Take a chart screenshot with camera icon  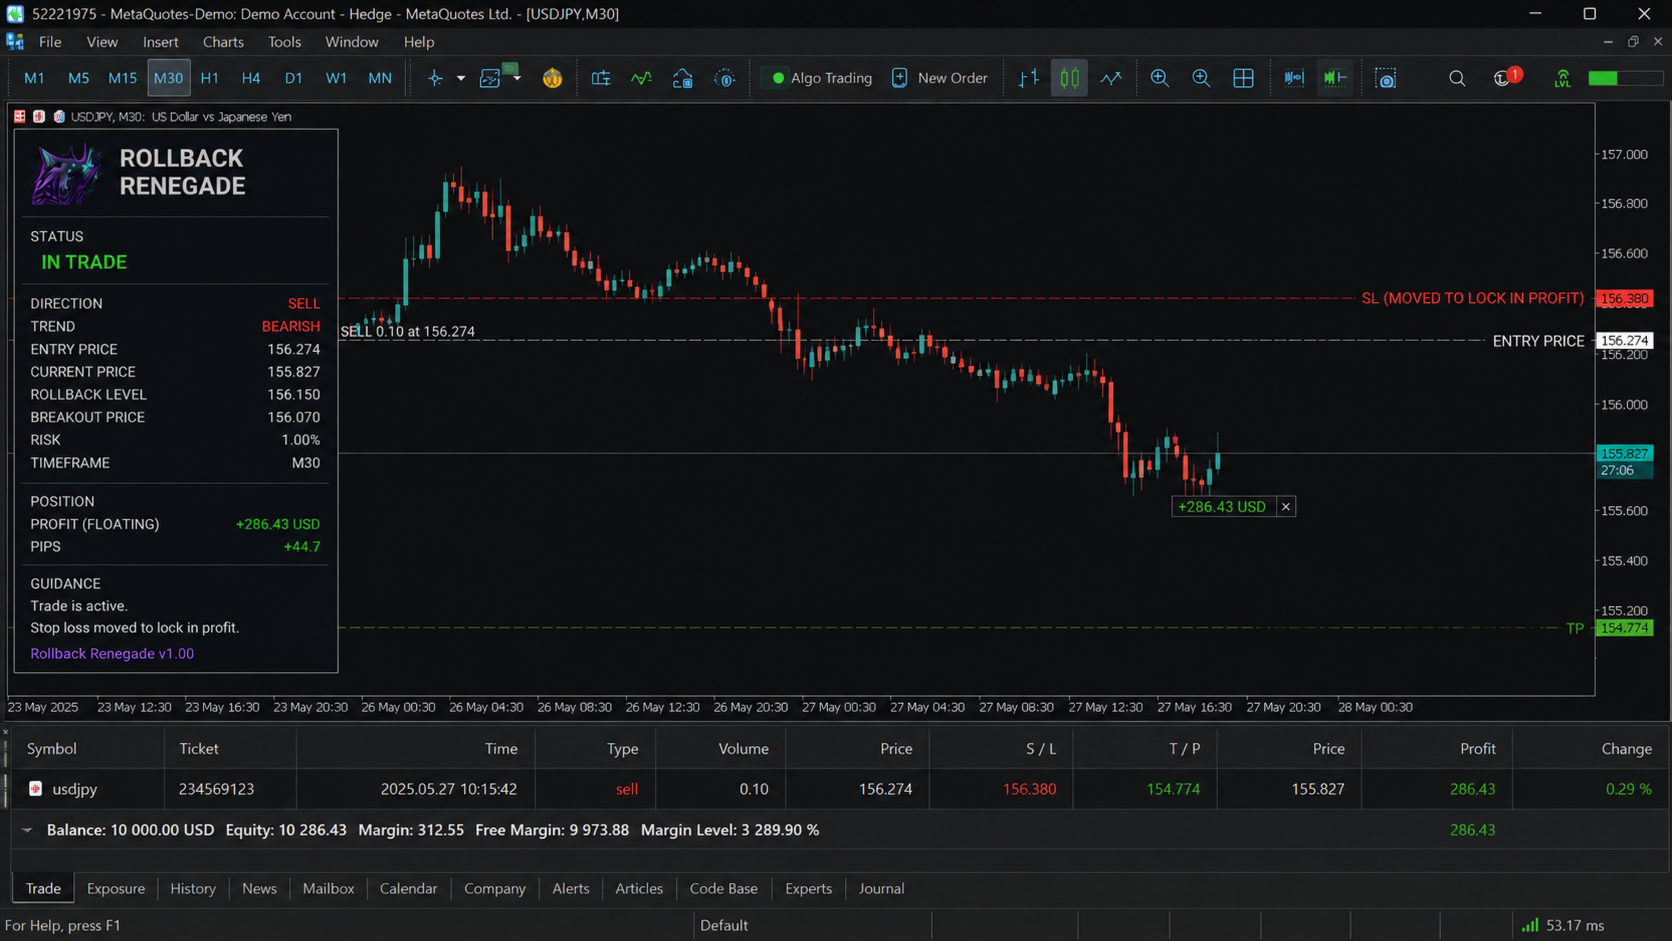click(1386, 78)
